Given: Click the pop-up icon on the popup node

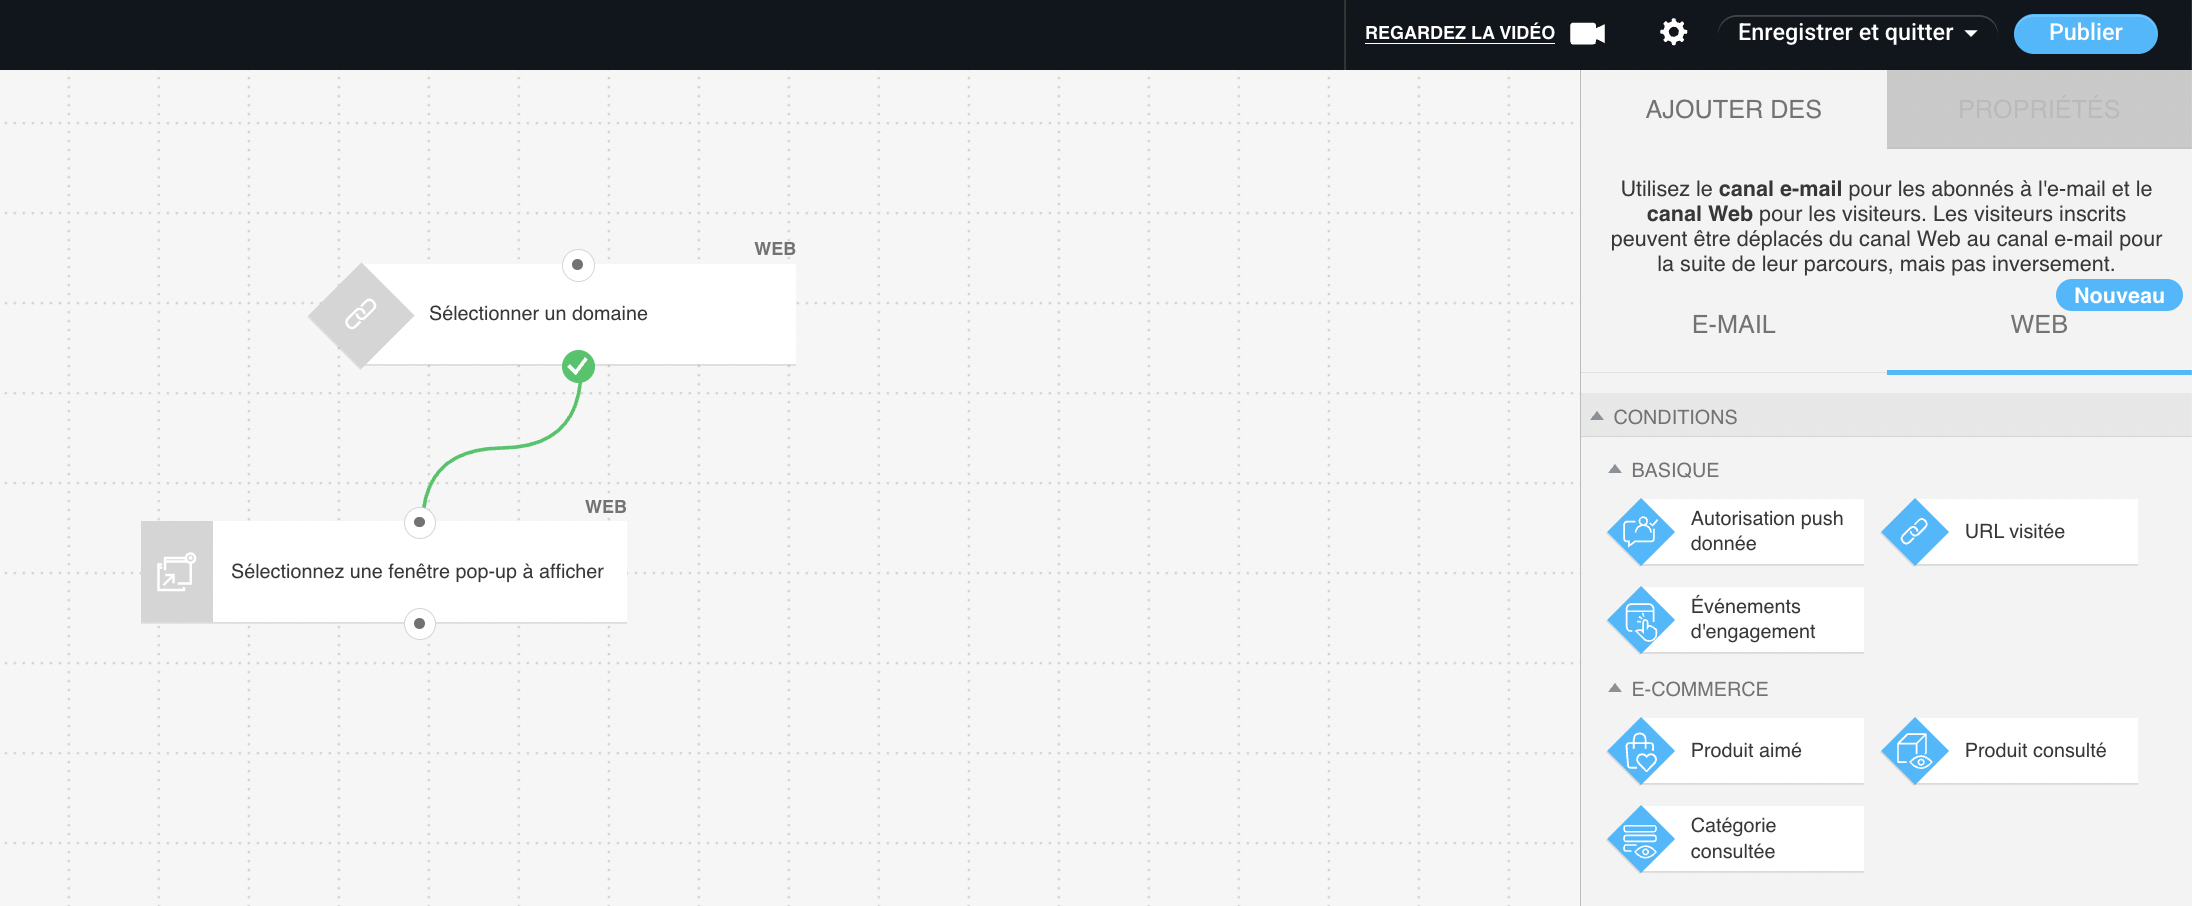Looking at the screenshot, I should click(x=176, y=571).
